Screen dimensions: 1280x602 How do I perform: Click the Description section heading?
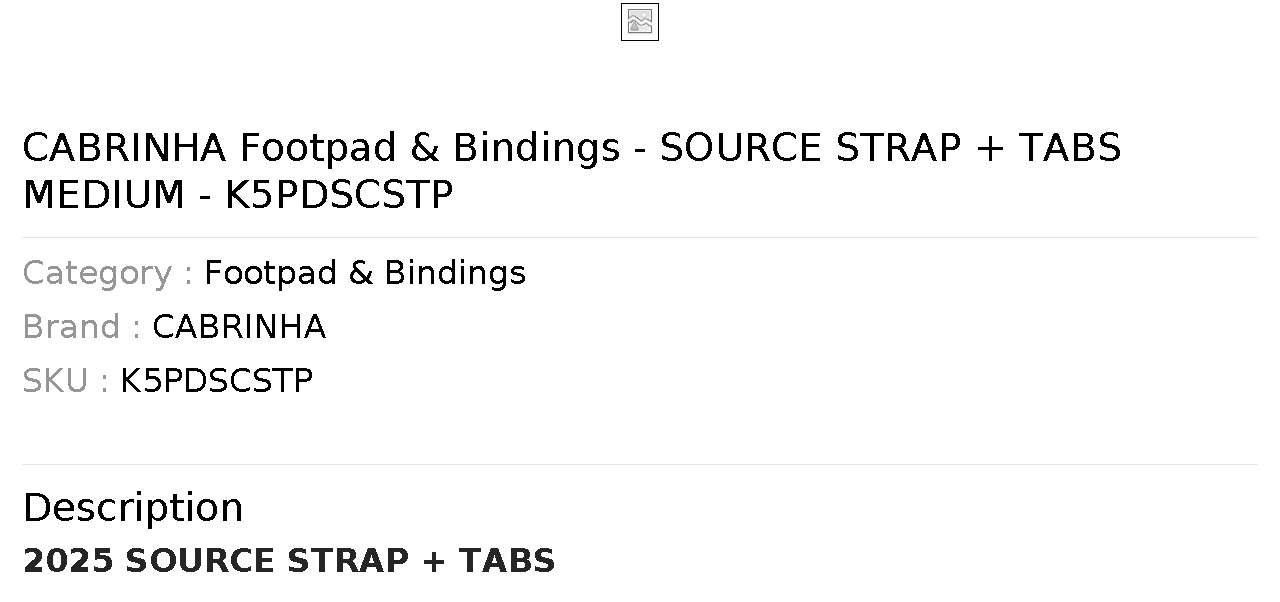tap(133, 508)
